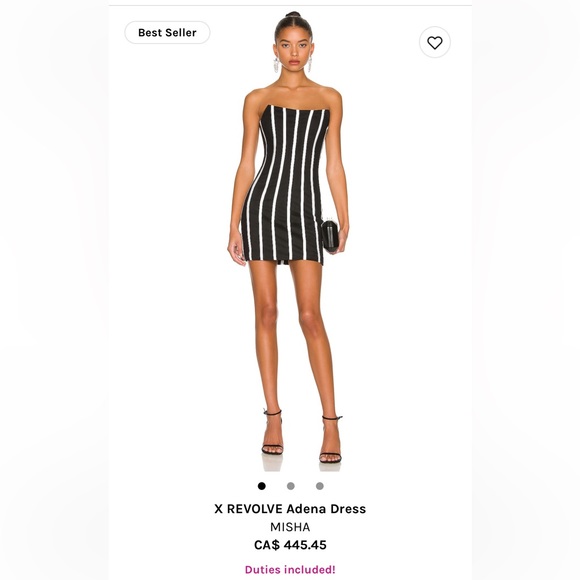Viewport: 580px width, 580px height.
Task: Open the striped dress product photo
Action: (x=289, y=242)
